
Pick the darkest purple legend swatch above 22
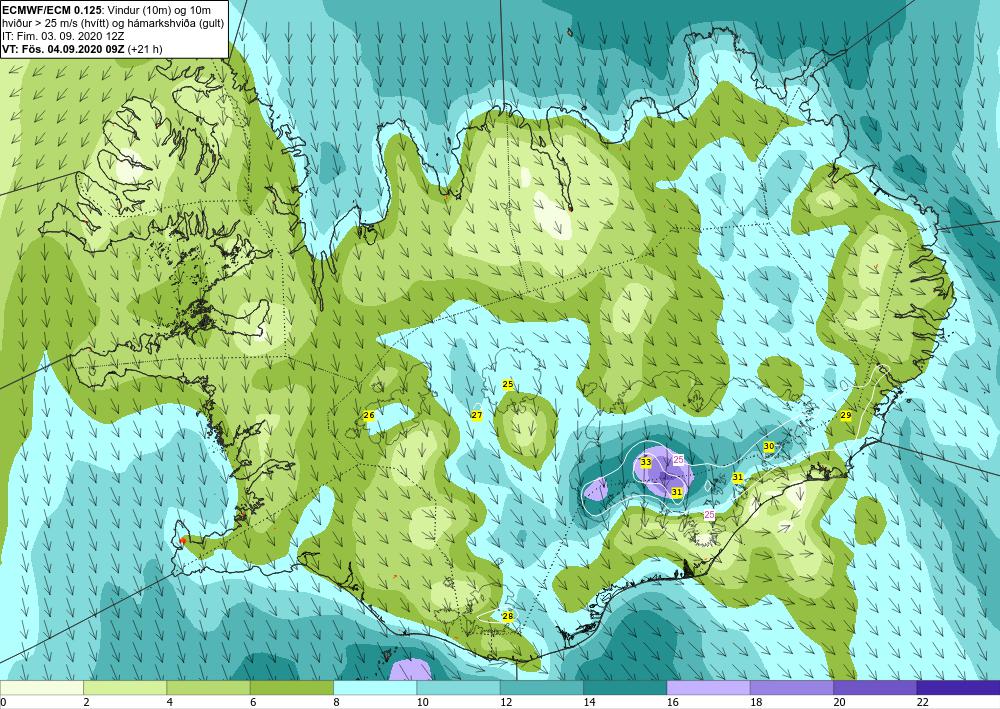coord(958,687)
